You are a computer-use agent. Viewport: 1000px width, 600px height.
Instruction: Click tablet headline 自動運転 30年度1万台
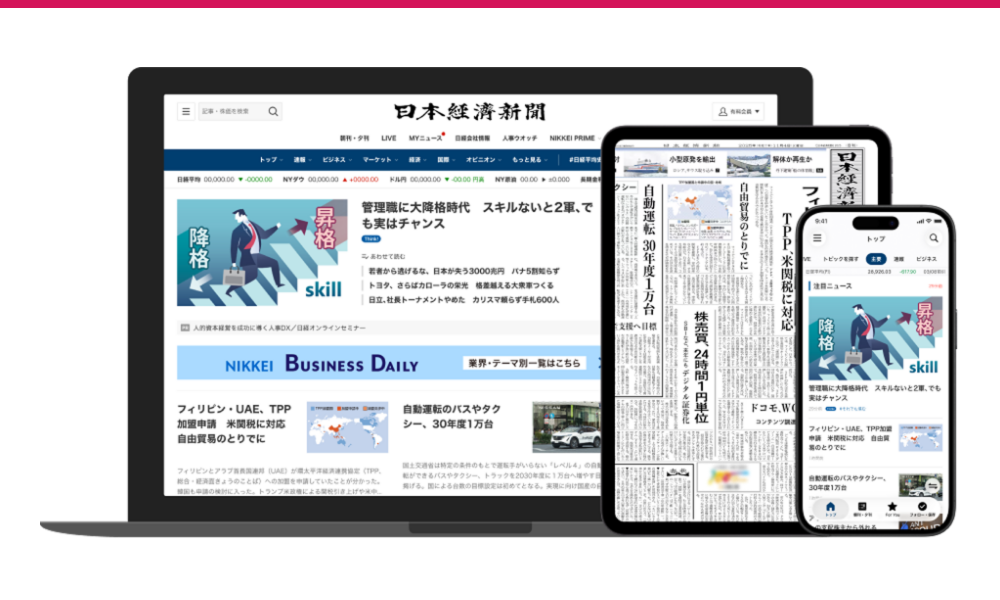pos(649,249)
